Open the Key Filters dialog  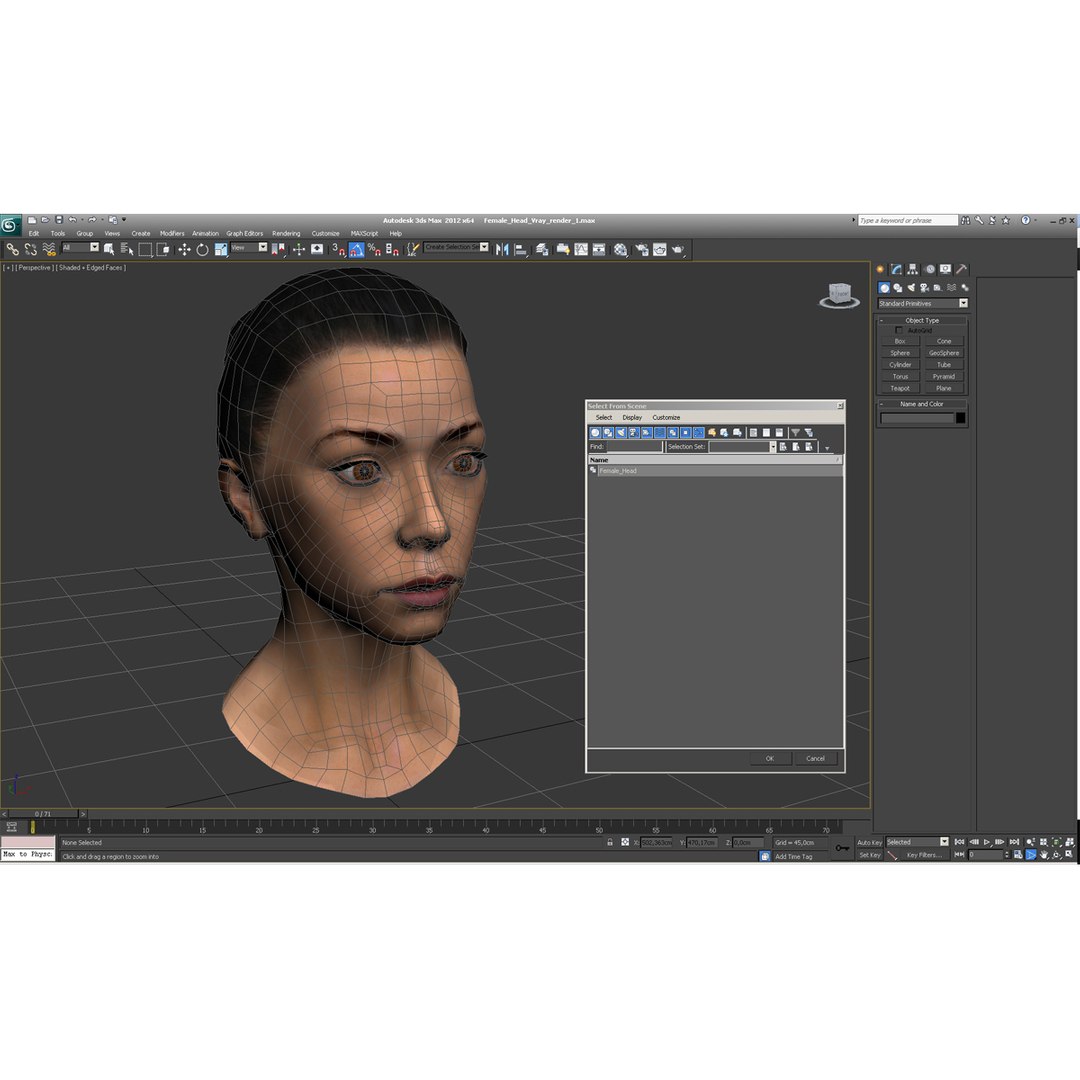923,855
